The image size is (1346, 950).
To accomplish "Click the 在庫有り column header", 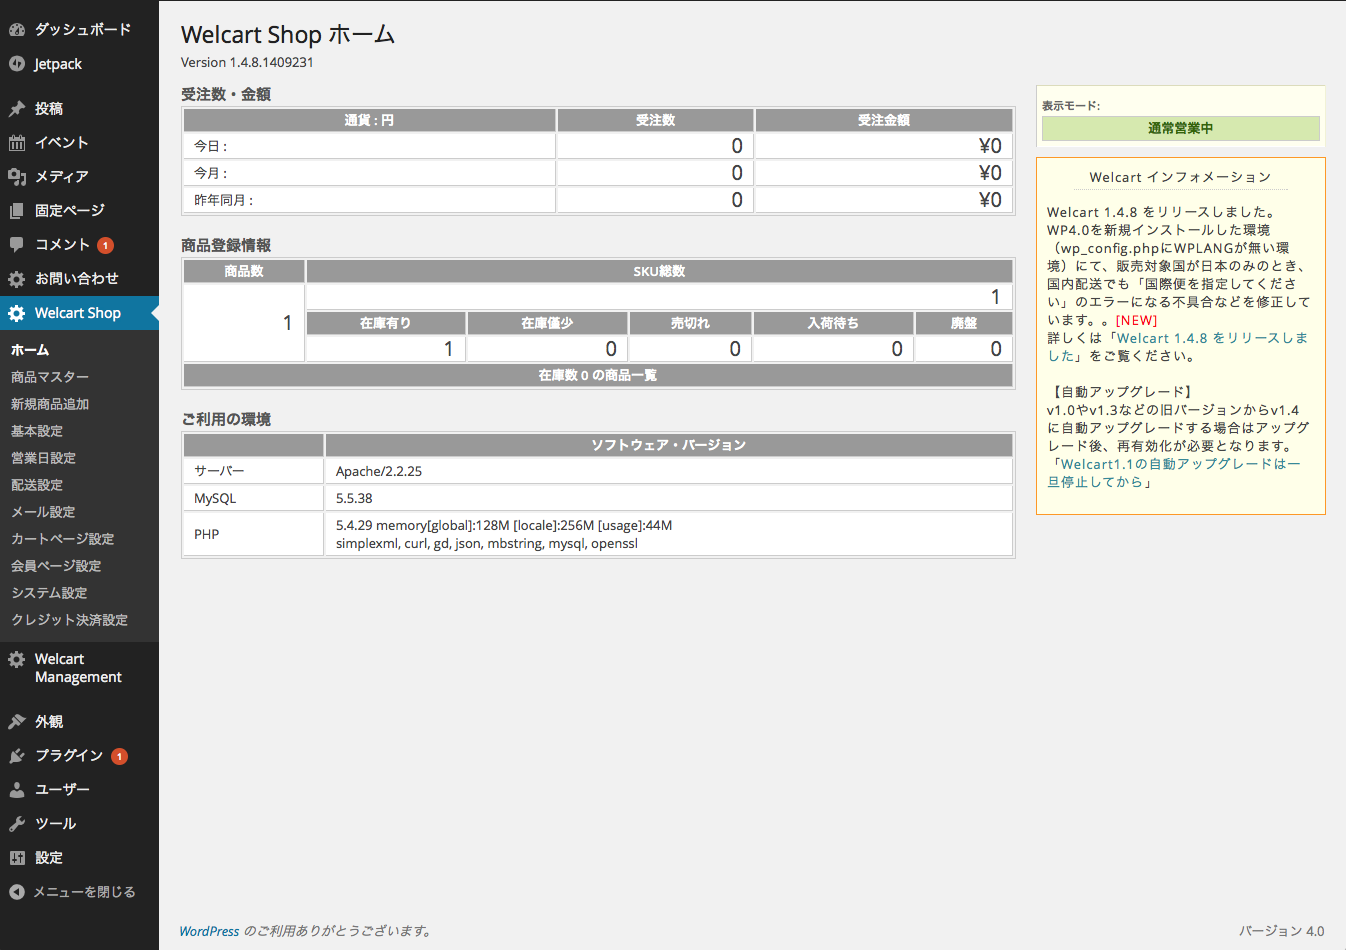I will (386, 323).
